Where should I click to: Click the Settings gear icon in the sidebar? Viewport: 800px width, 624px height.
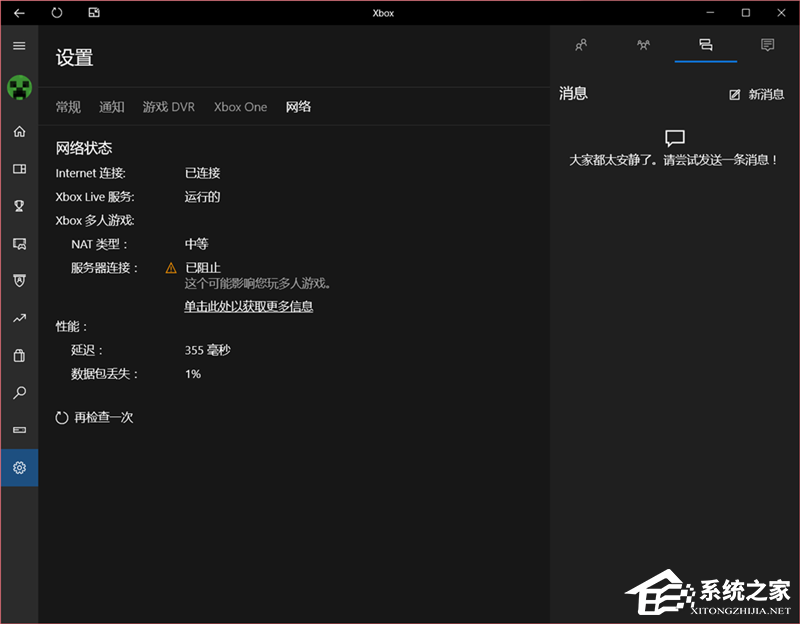point(19,467)
